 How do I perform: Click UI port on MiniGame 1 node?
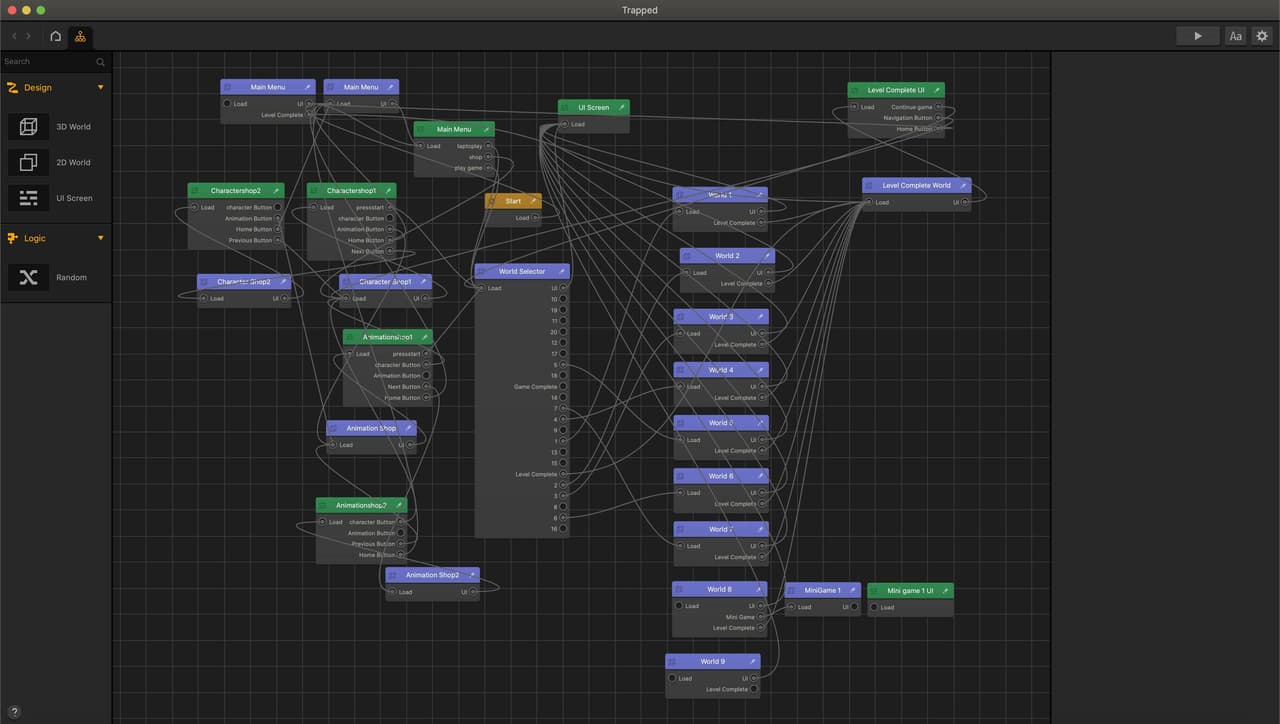(854, 607)
